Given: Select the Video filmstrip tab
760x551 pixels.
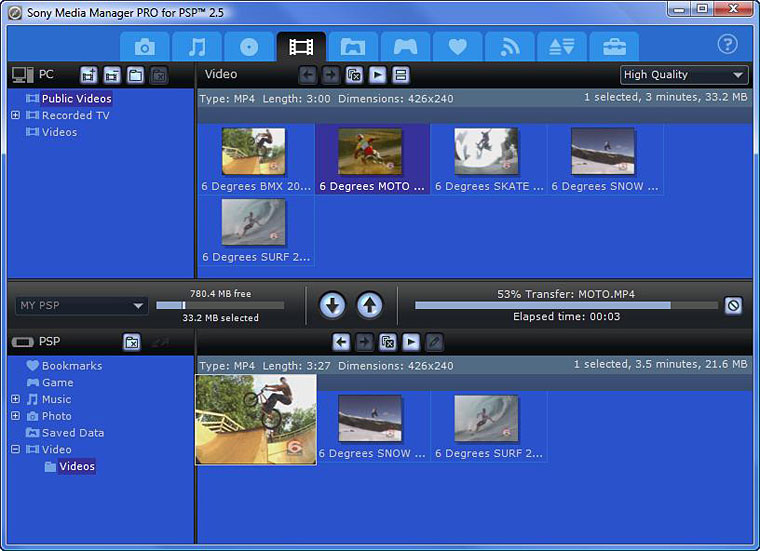Looking at the screenshot, I should click(301, 47).
